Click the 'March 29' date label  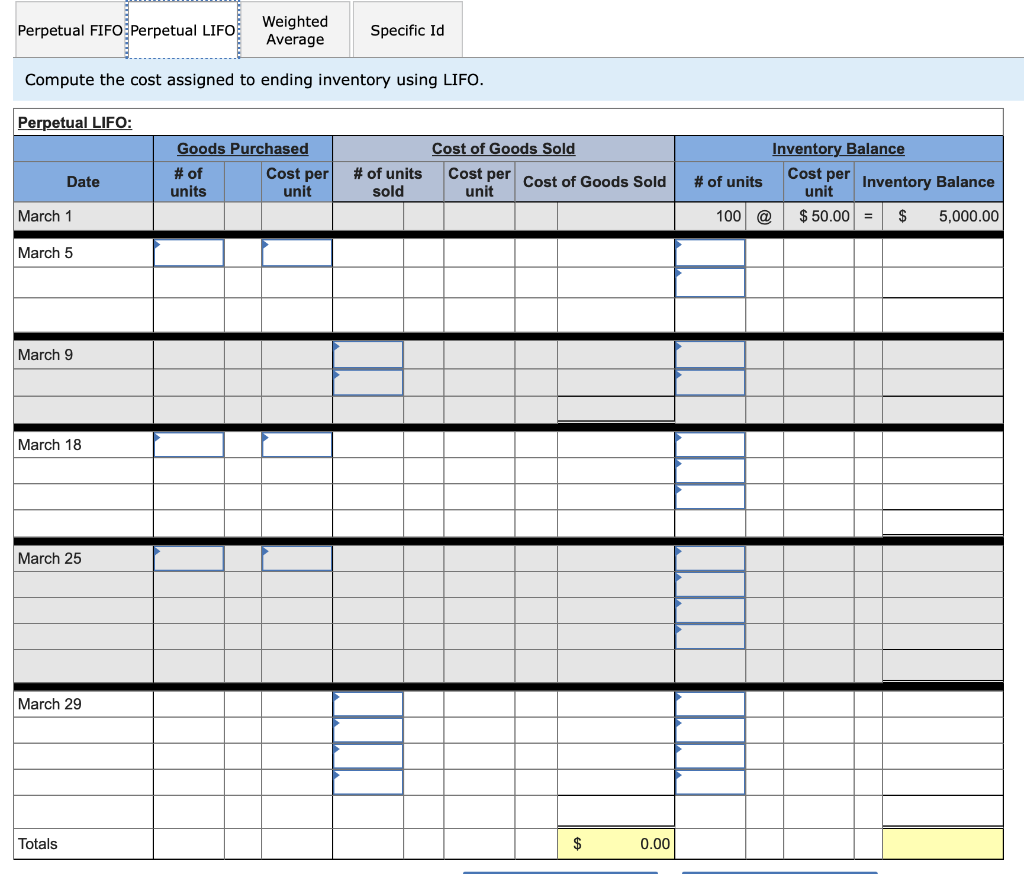[x=50, y=704]
